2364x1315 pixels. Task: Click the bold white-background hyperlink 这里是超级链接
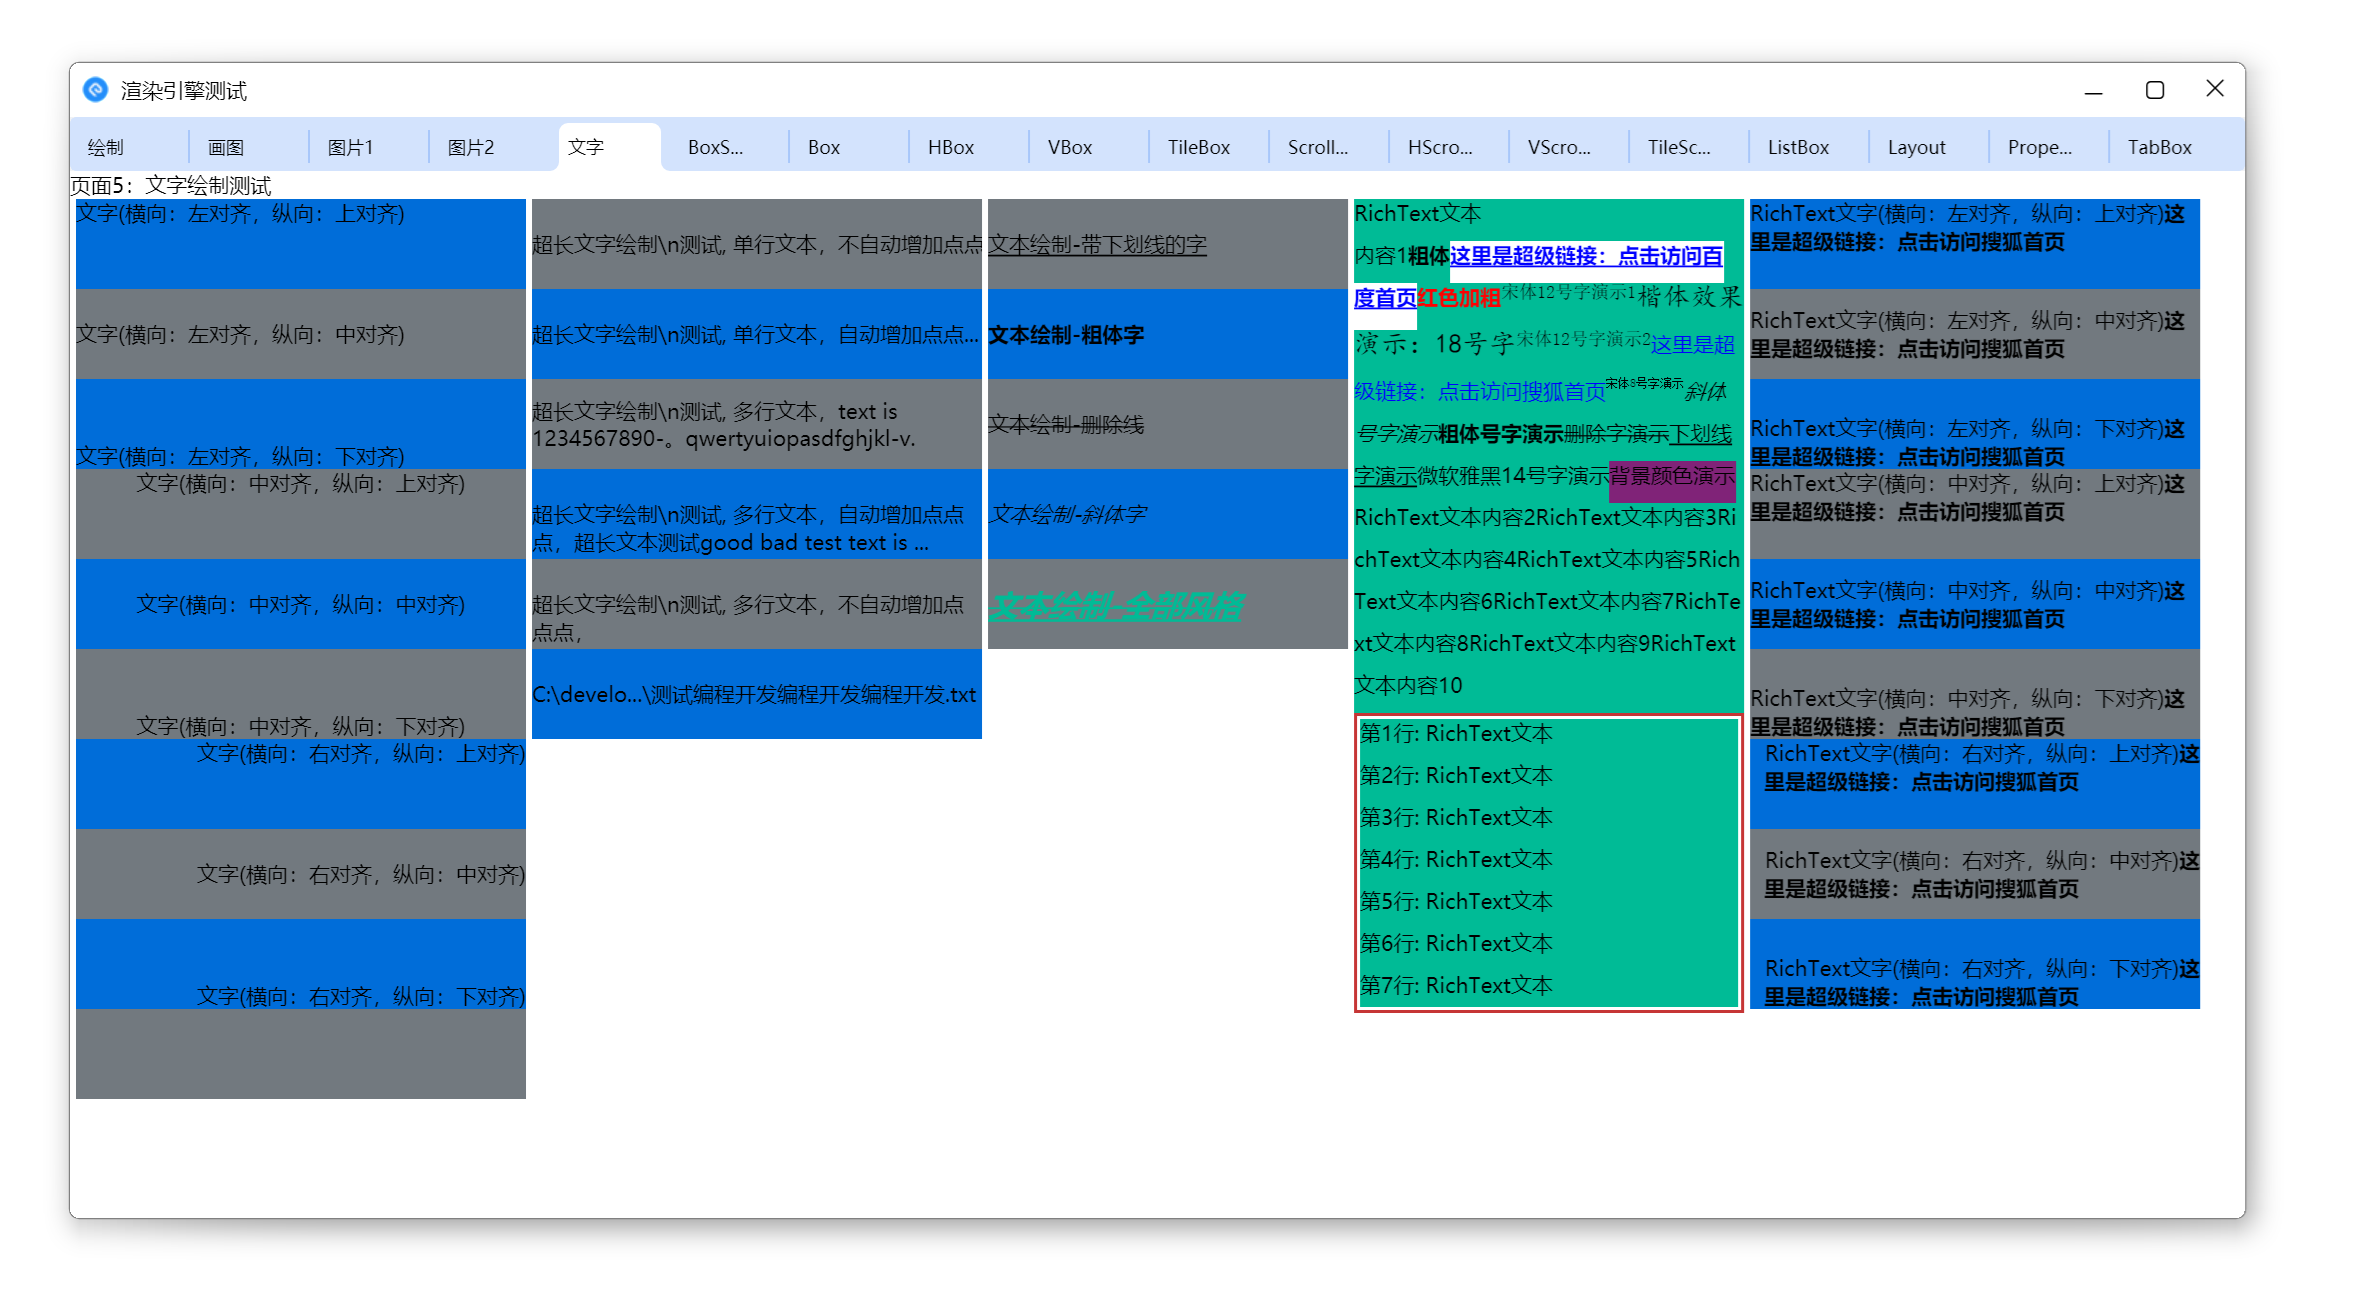[1585, 256]
